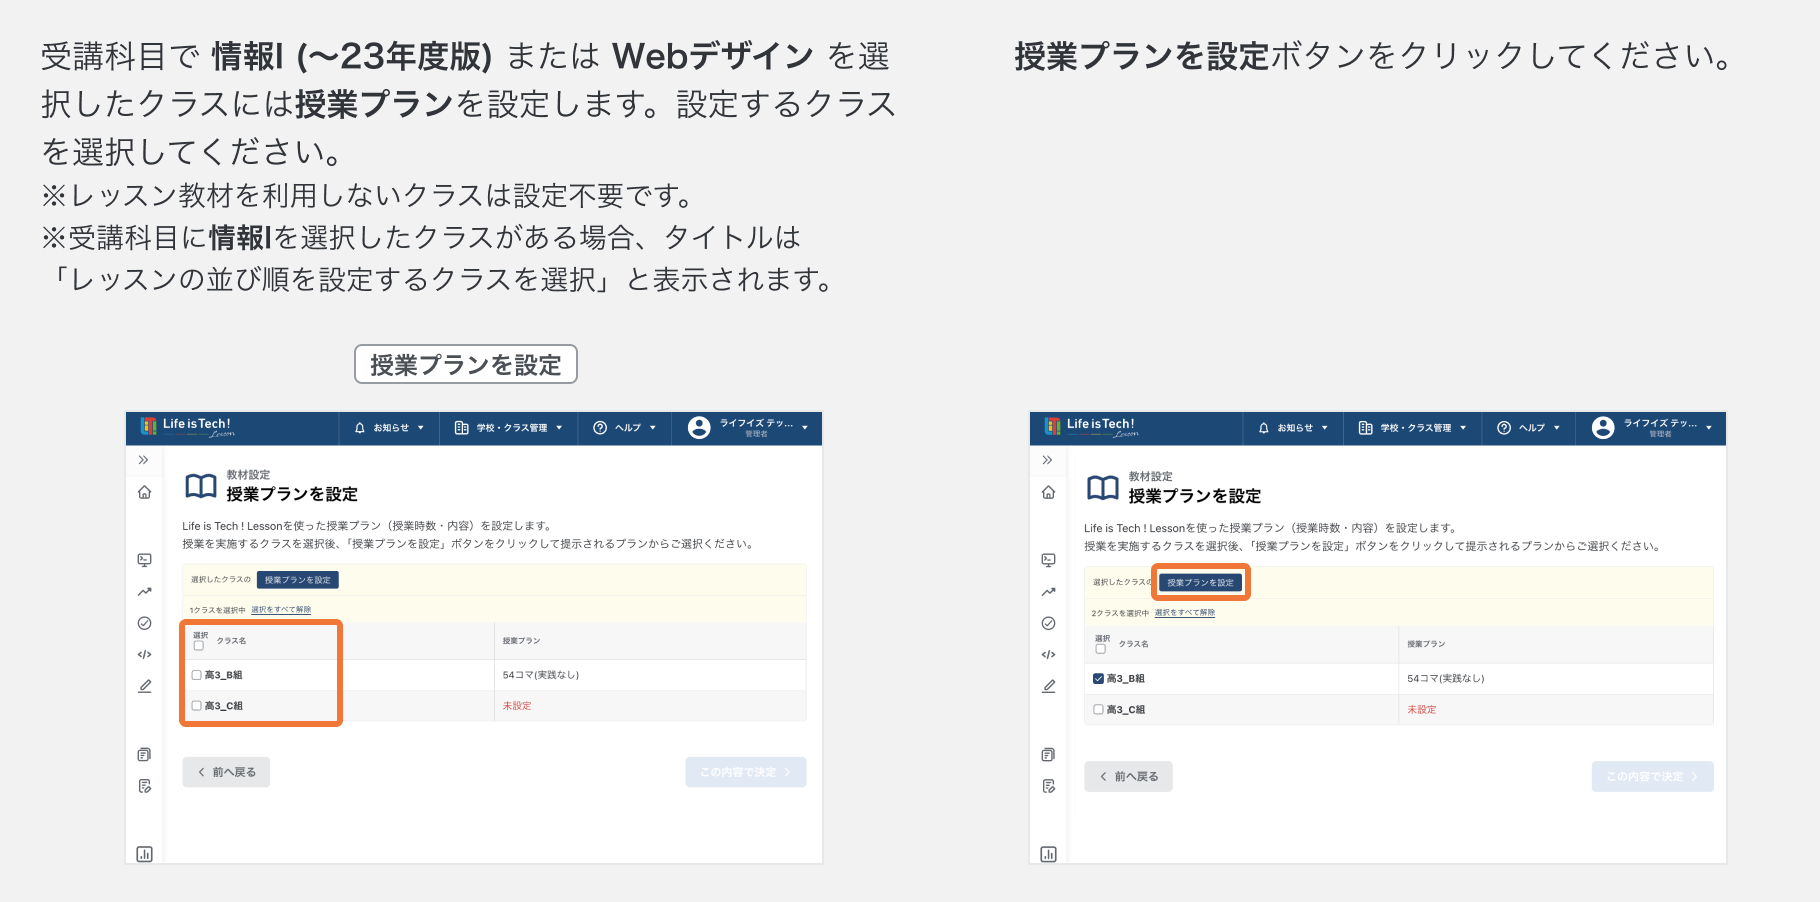Open ヘルプ menu in right screenshot
The height and width of the screenshot is (902, 1820).
click(1529, 428)
